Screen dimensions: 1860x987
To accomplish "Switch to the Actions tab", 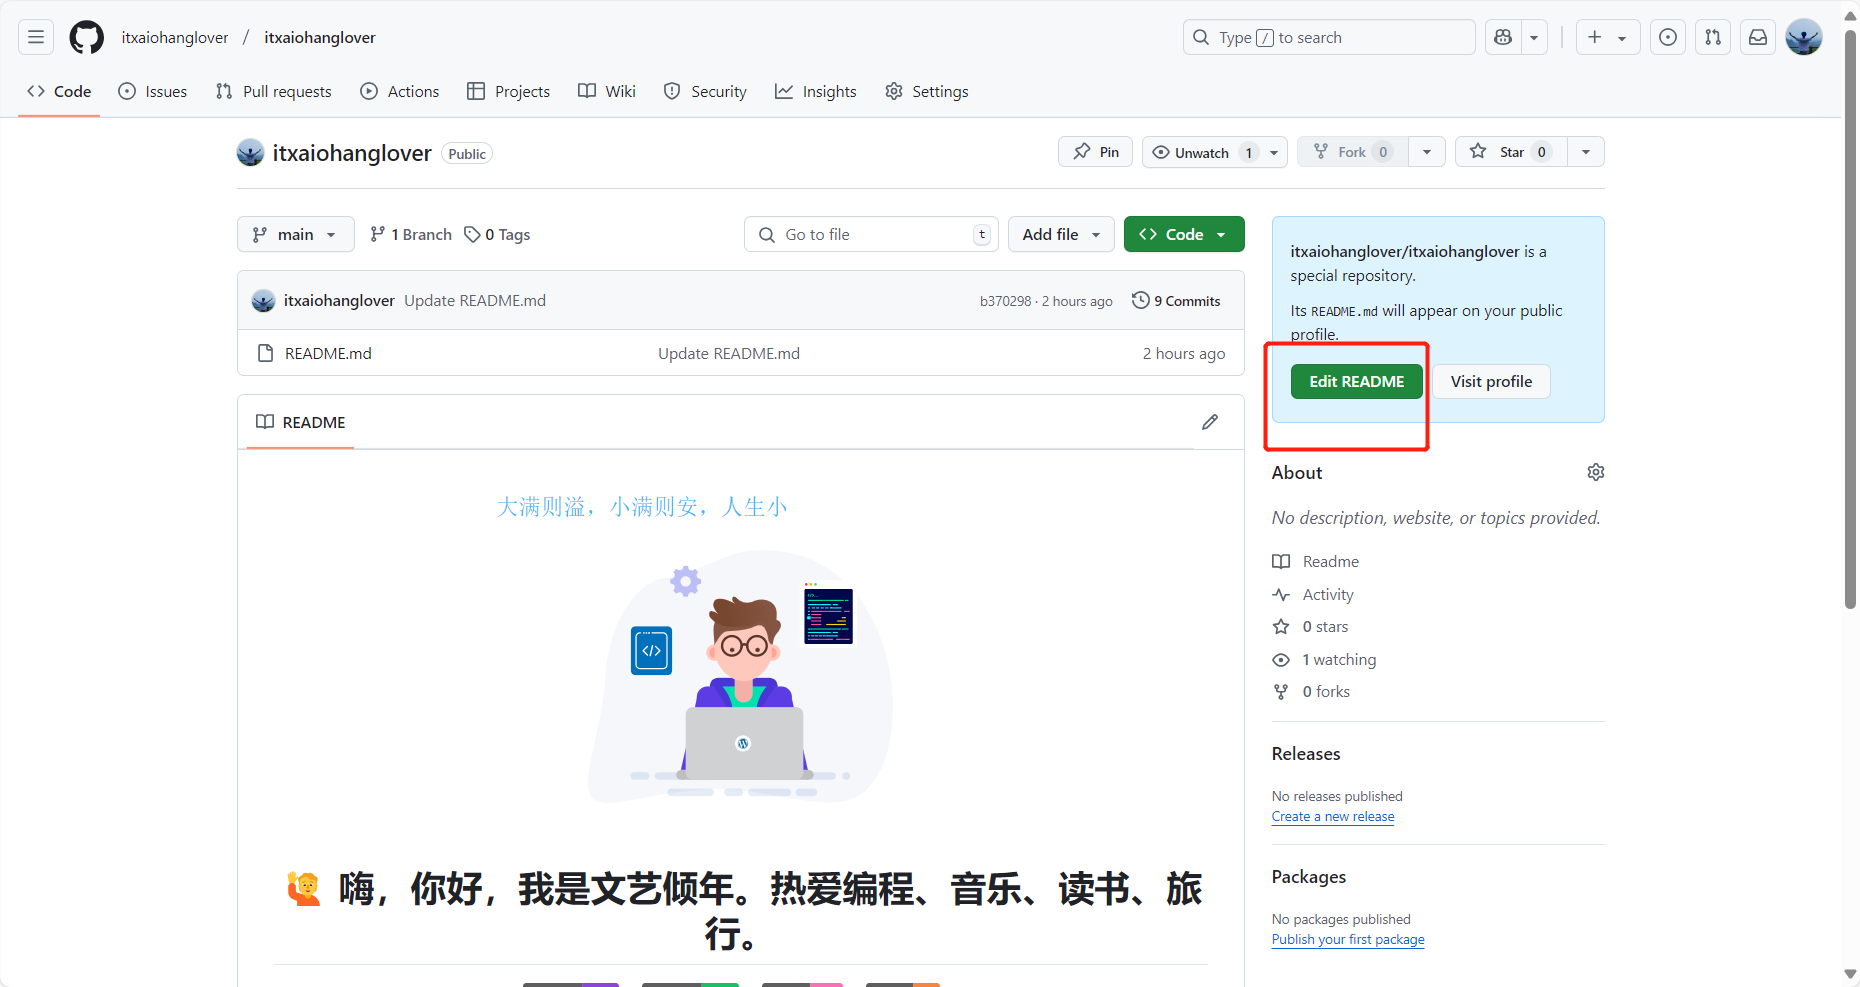I will pyautogui.click(x=399, y=91).
